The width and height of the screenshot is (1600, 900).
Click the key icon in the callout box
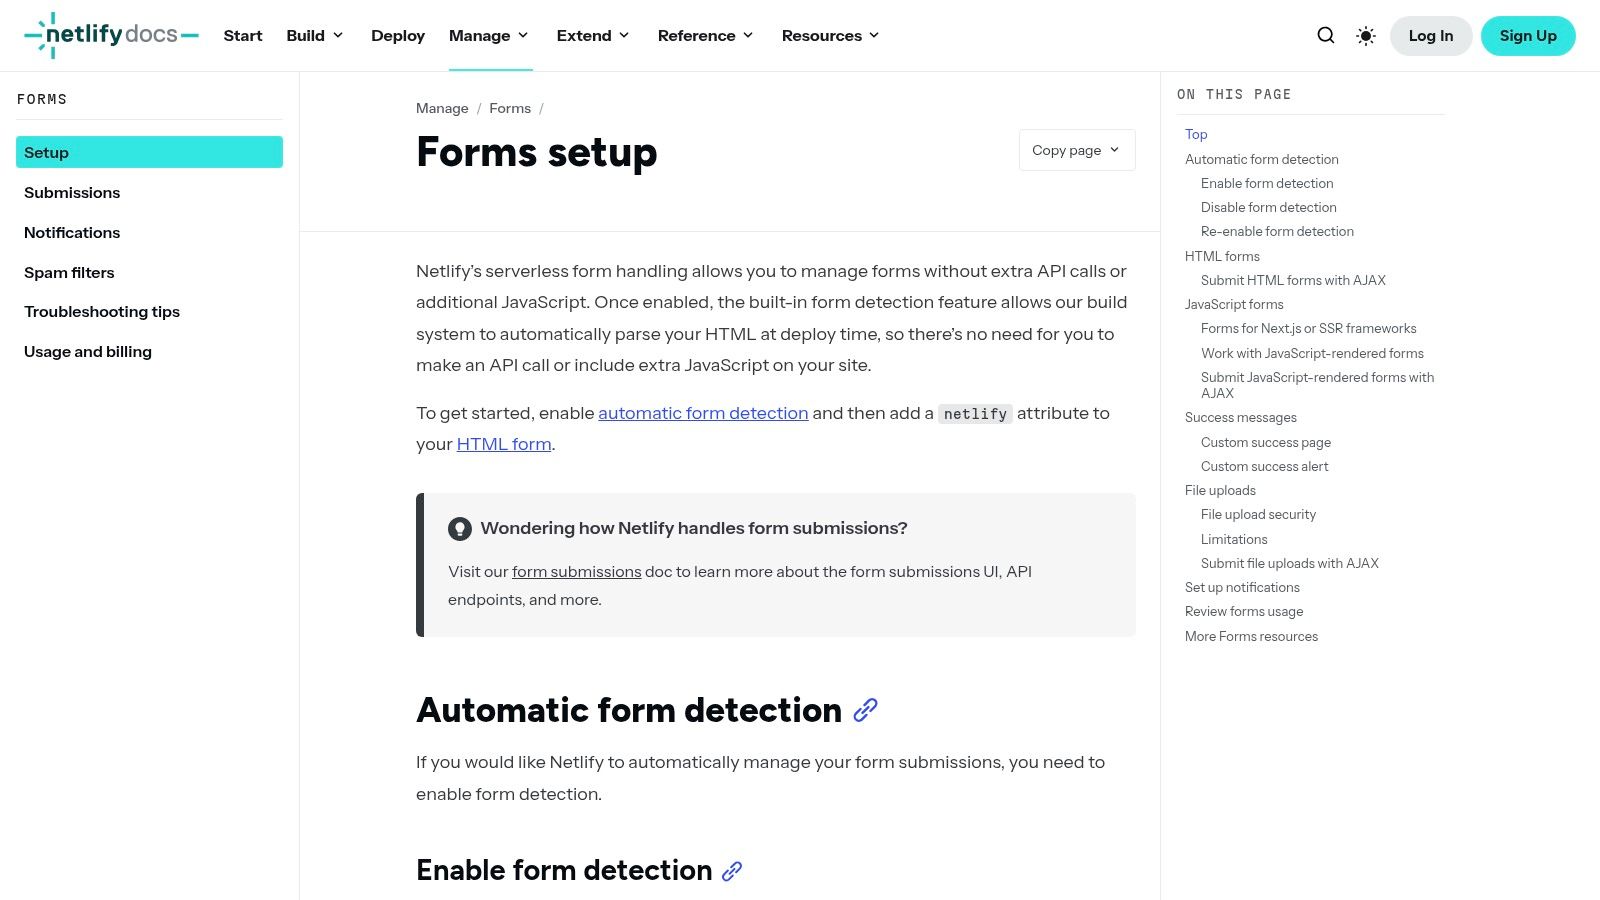coord(460,528)
